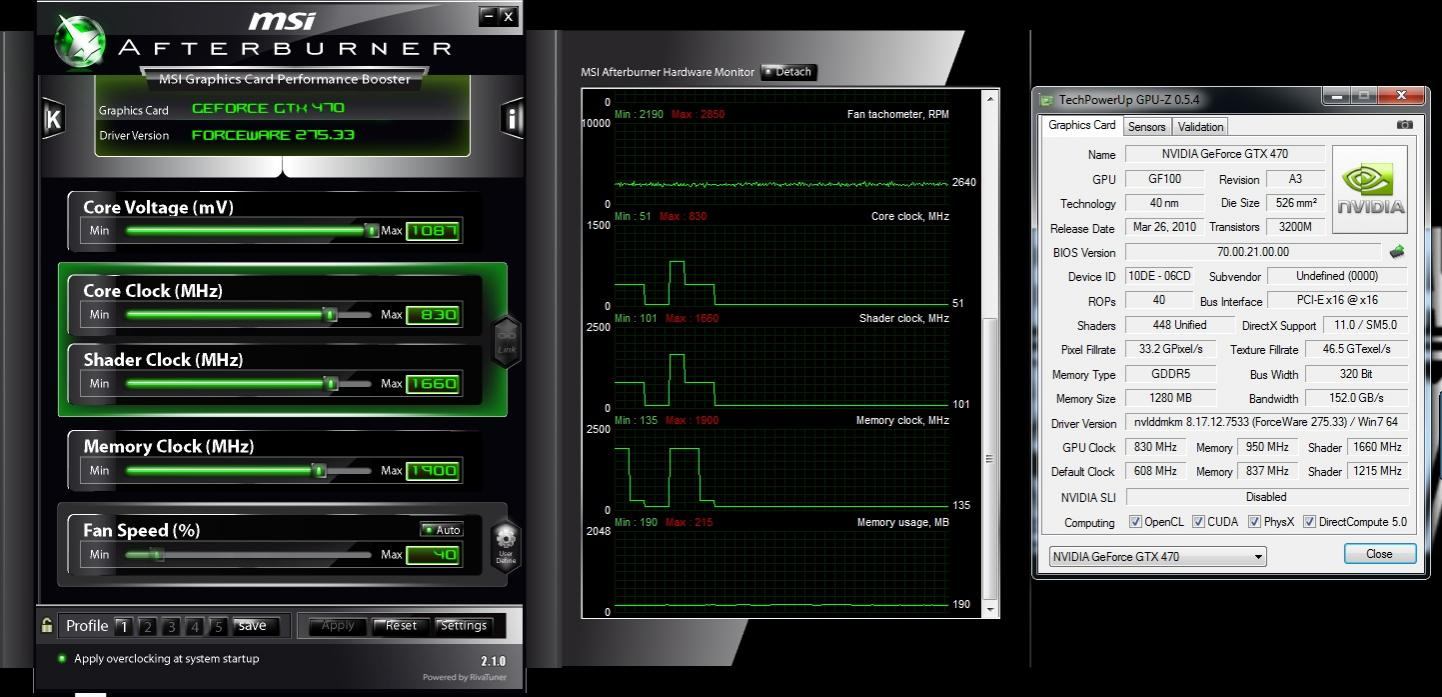Toggle Apply overclocking at system startup
Viewport: 1442px width, 697px height.
(x=62, y=659)
